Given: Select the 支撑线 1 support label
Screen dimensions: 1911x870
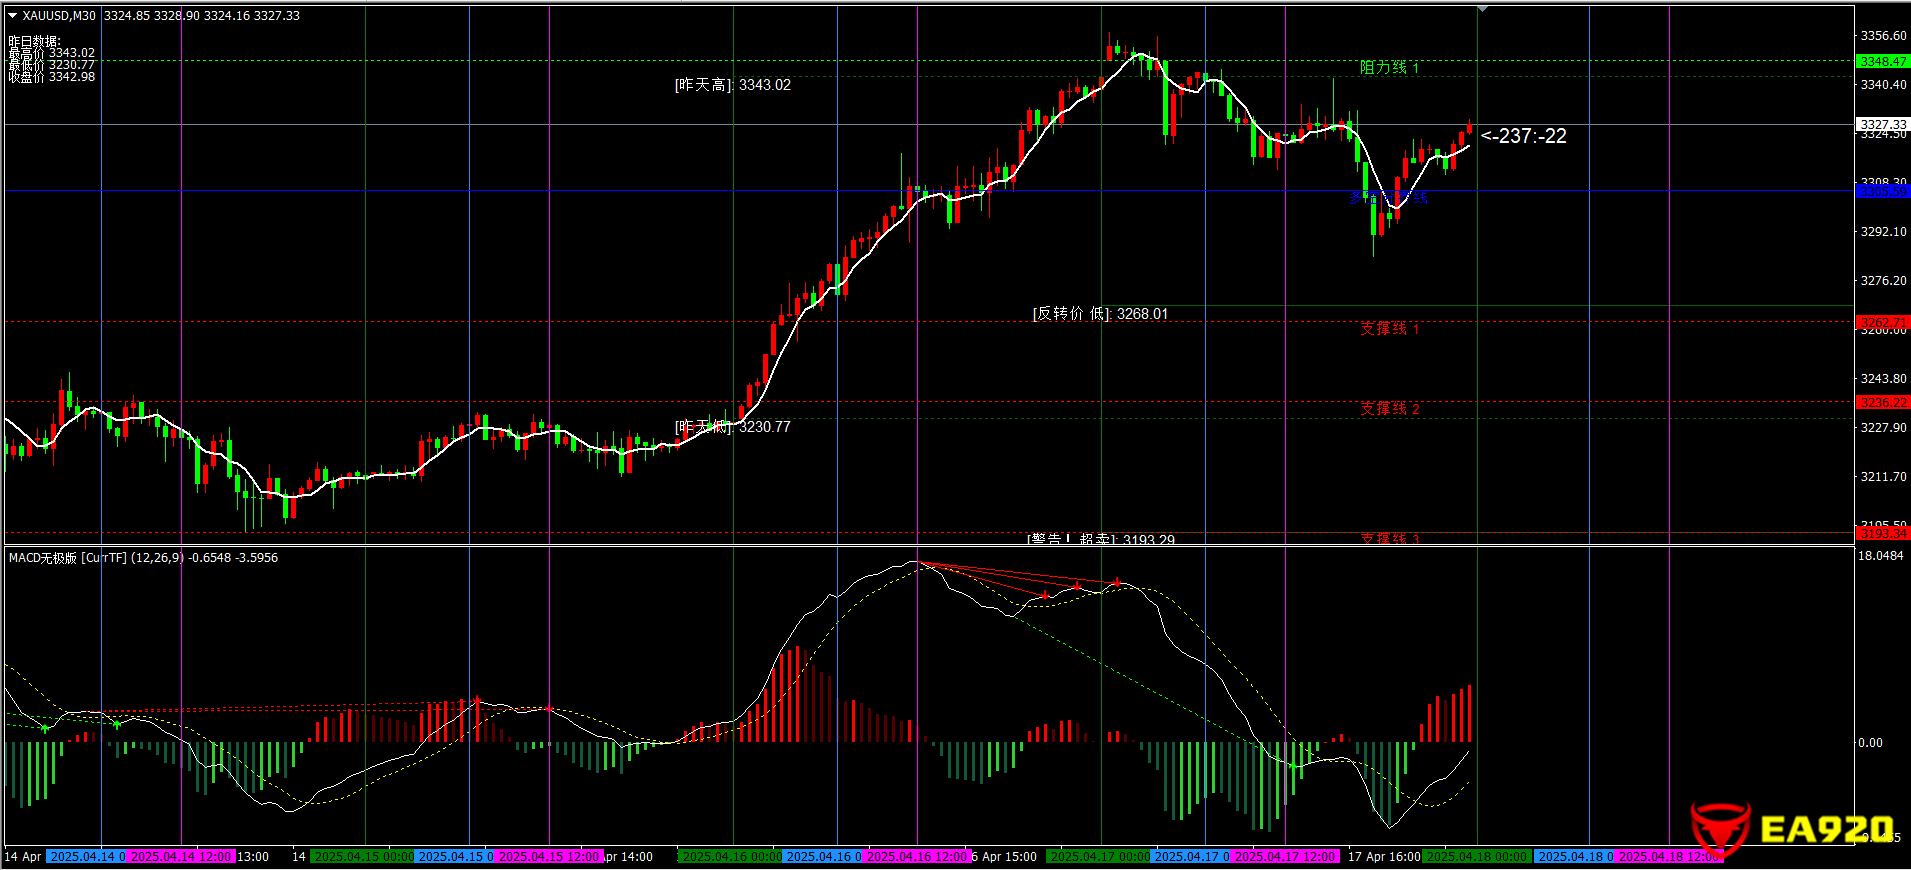Looking at the screenshot, I should pyautogui.click(x=1389, y=329).
